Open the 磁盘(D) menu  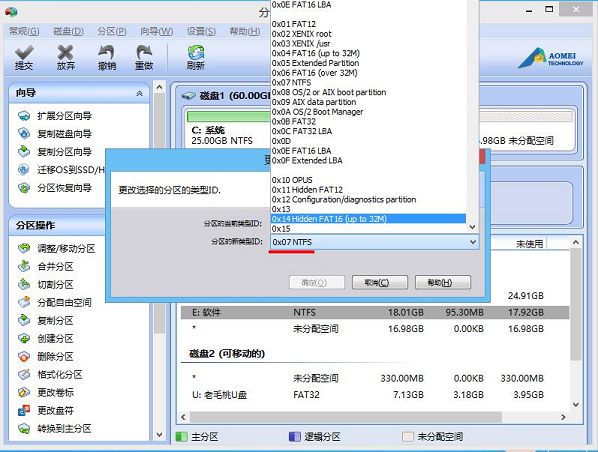tap(68, 31)
